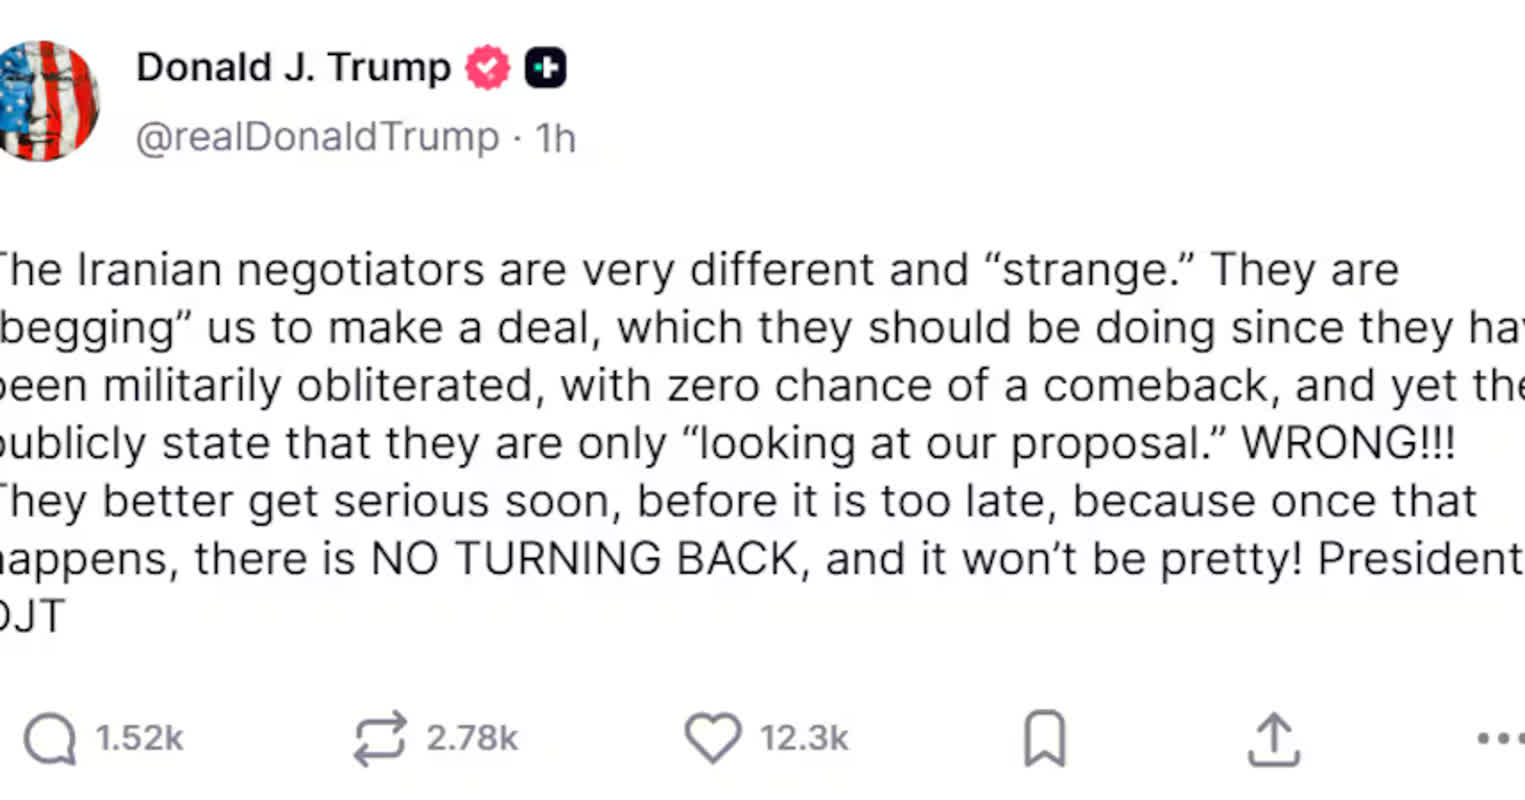This screenshot has height=800, width=1525.
Task: Open the Donald J. Trump profile name link
Action: (x=293, y=68)
